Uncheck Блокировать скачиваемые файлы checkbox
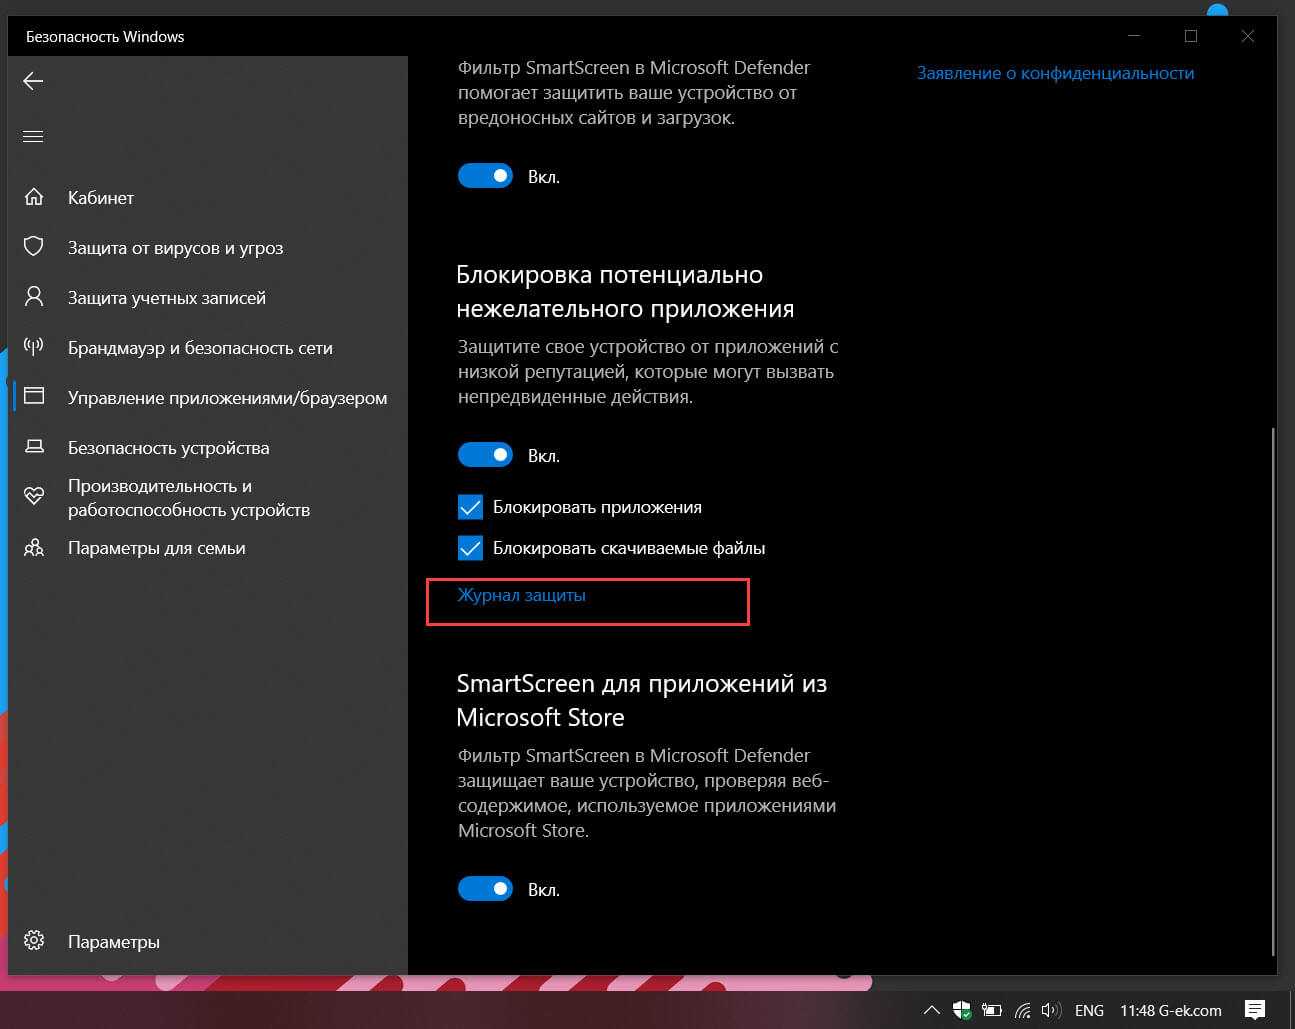 (x=470, y=548)
